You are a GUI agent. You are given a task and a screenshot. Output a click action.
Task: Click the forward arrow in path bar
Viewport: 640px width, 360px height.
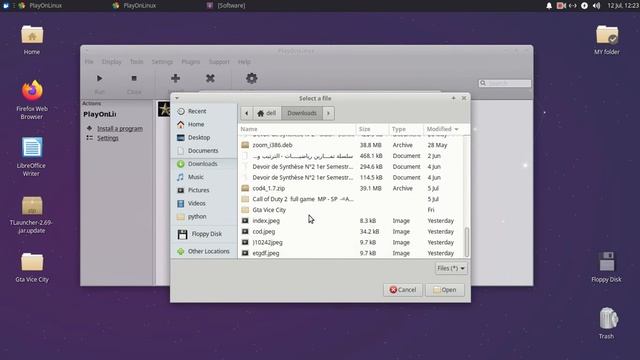coord(329,113)
